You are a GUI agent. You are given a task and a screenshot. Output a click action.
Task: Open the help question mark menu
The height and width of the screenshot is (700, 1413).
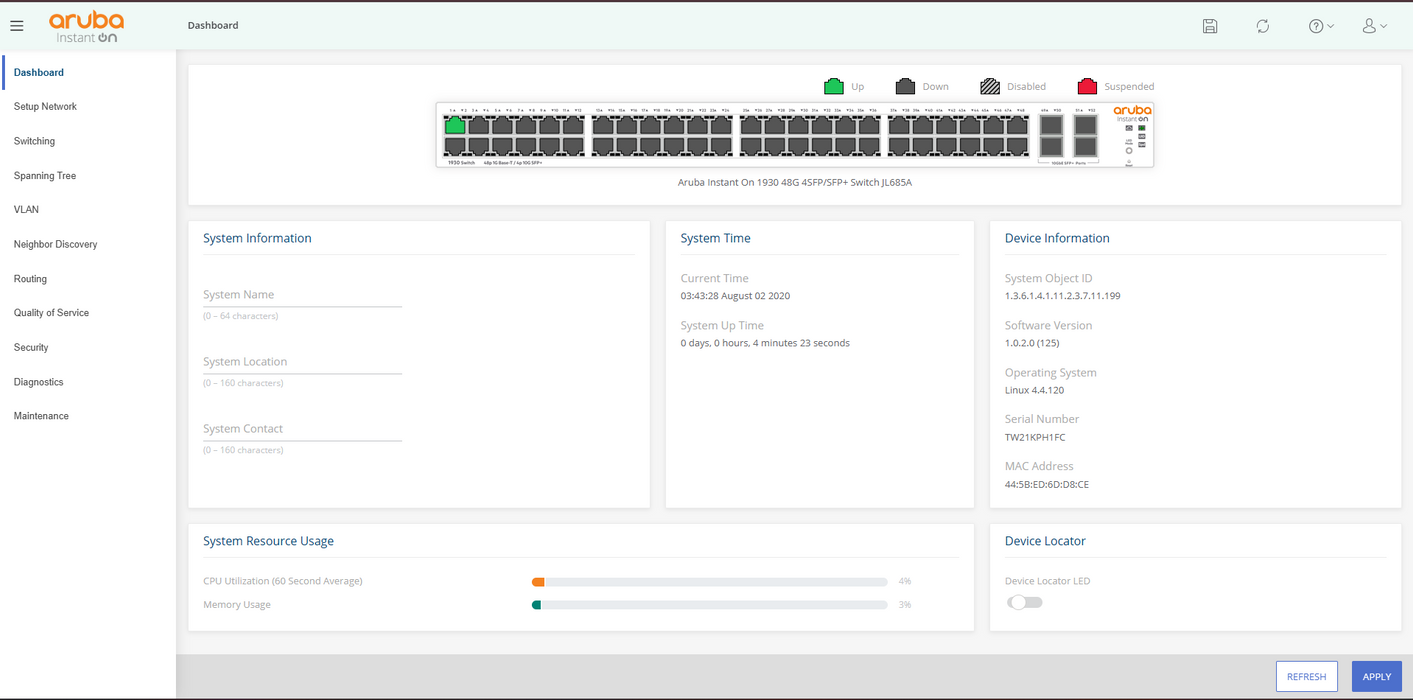pos(1321,26)
